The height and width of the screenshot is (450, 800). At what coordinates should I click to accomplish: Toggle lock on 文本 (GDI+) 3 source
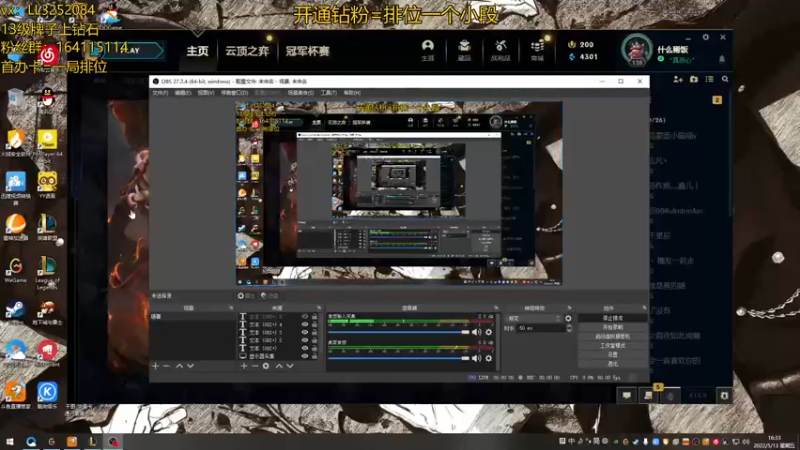314,332
